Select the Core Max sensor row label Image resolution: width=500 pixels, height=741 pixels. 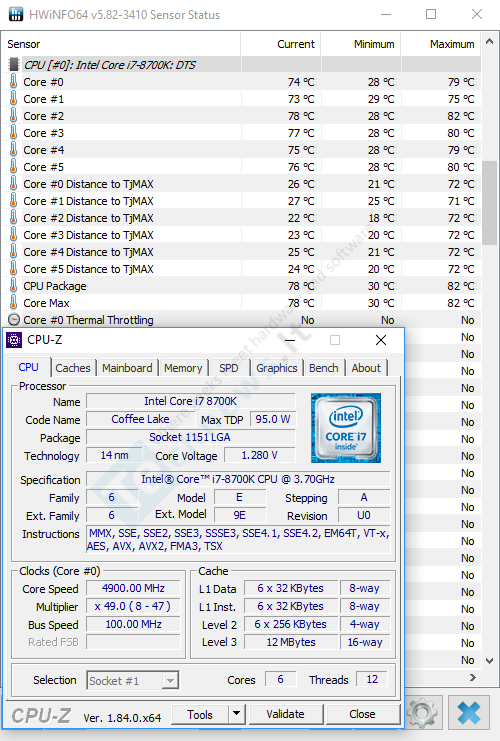pos(46,303)
